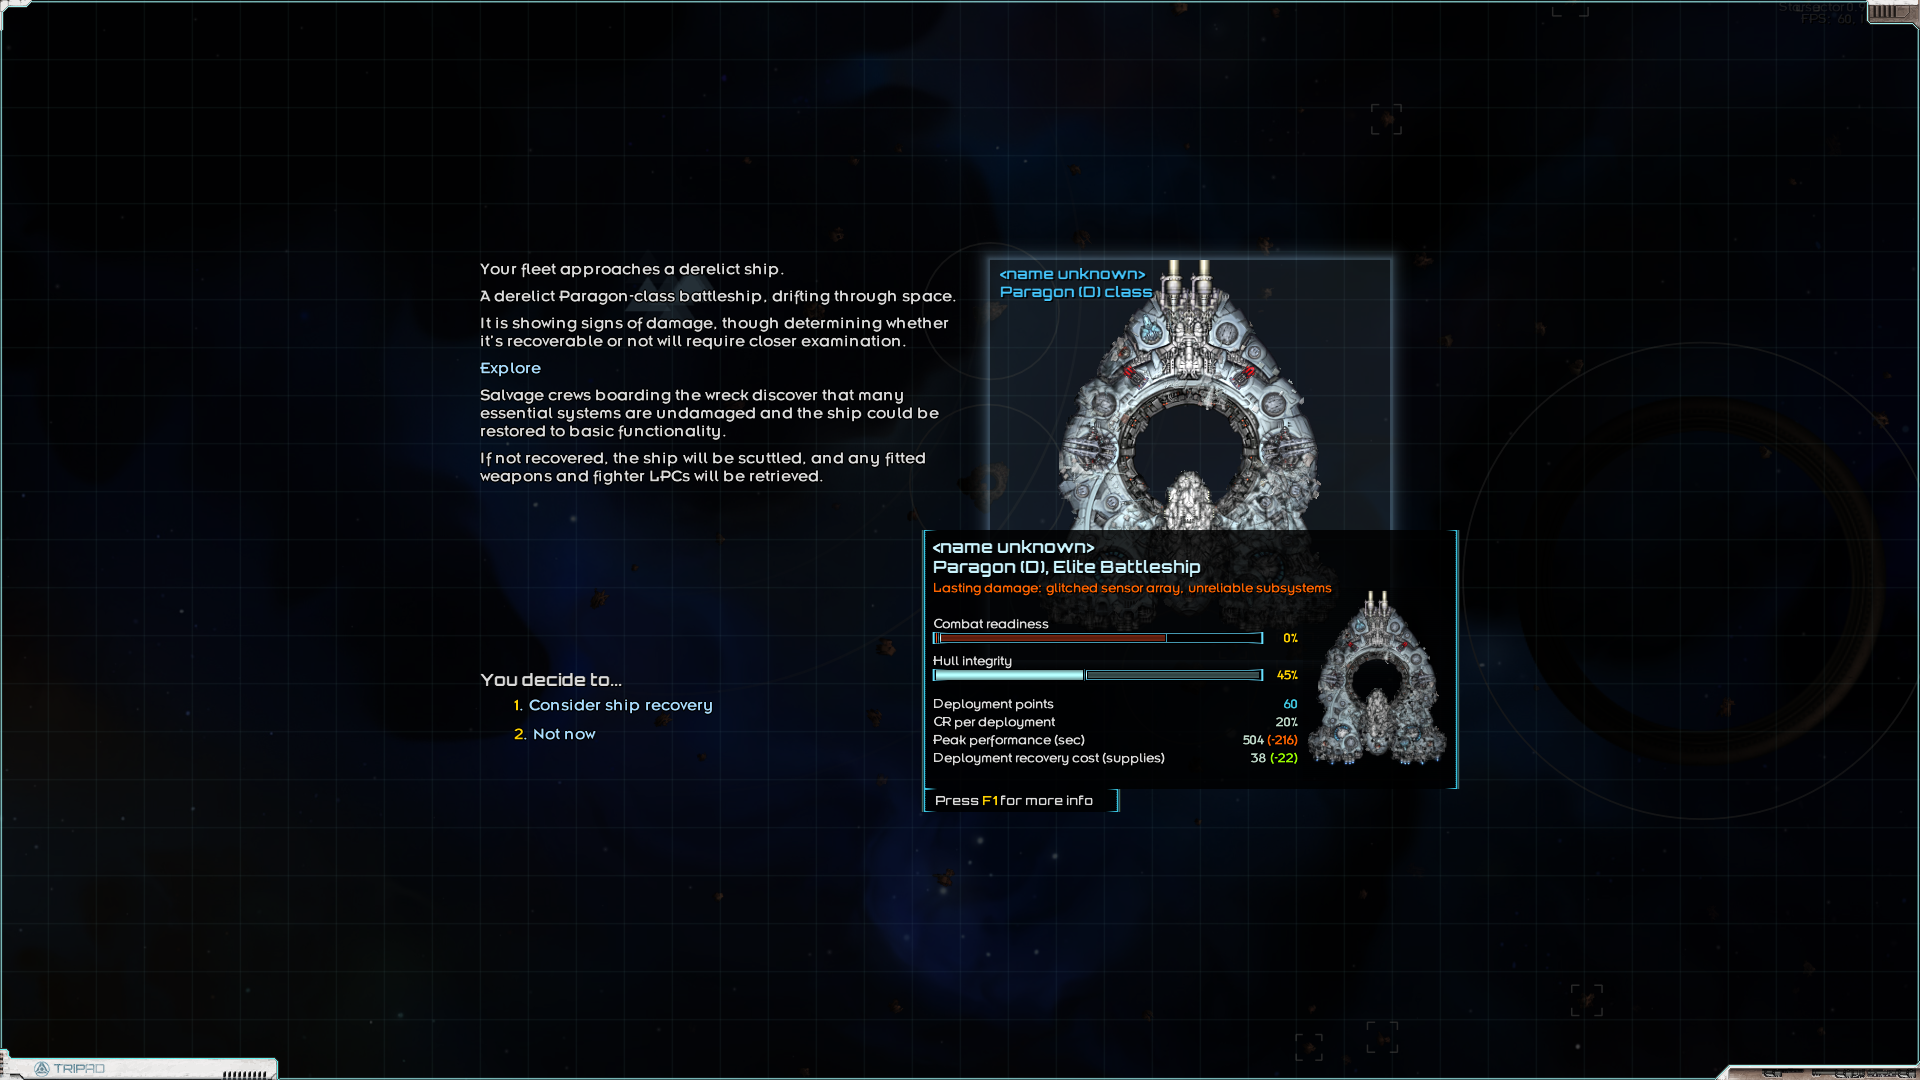Click the bottom-right corner panel ornament
1920x1080 pixels.
[x=1820, y=1072]
